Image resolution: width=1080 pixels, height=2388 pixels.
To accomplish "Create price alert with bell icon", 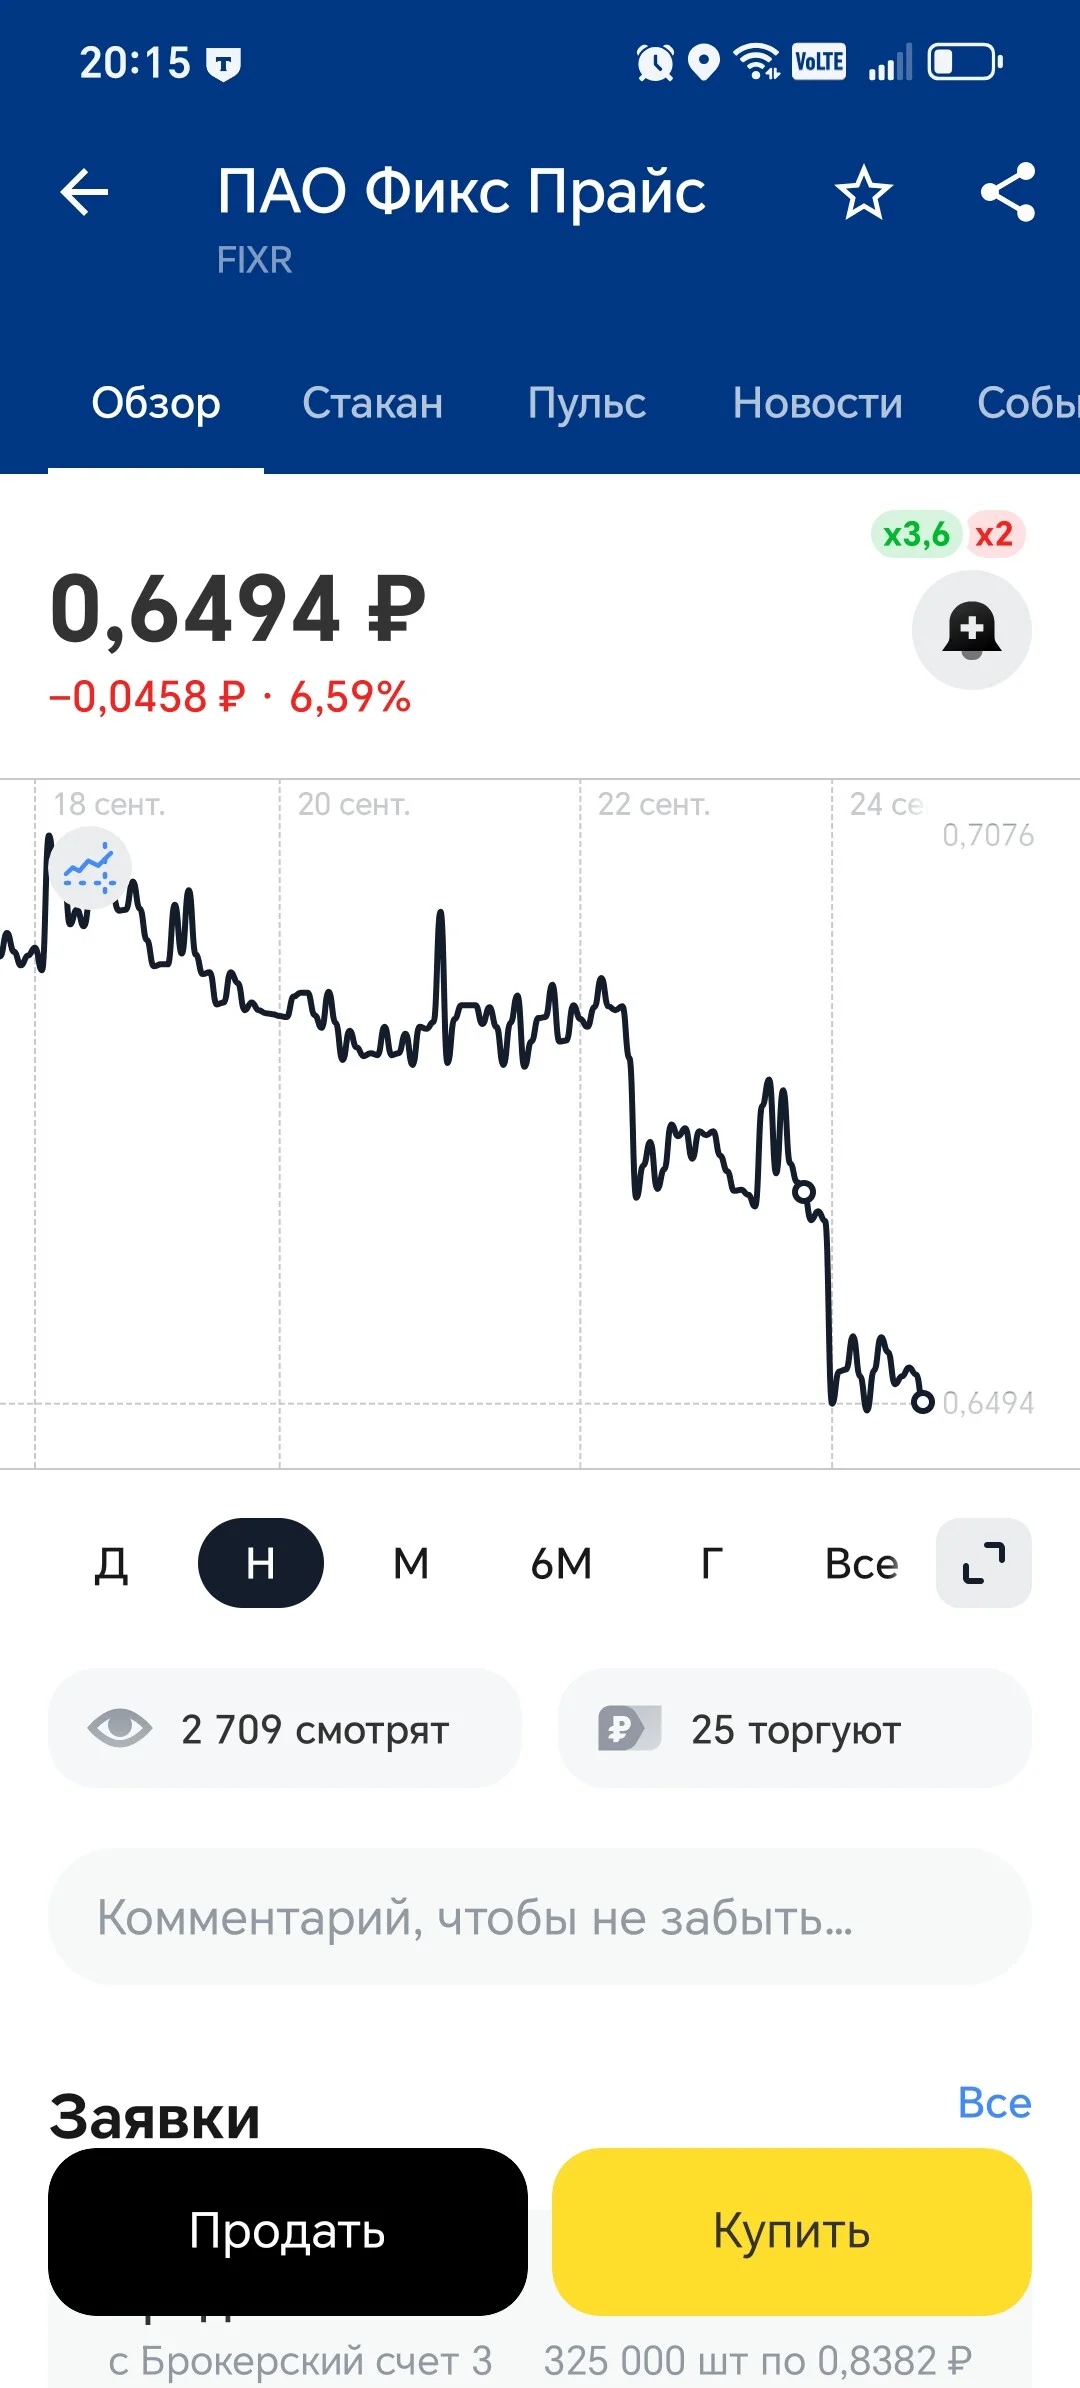I will click(971, 630).
